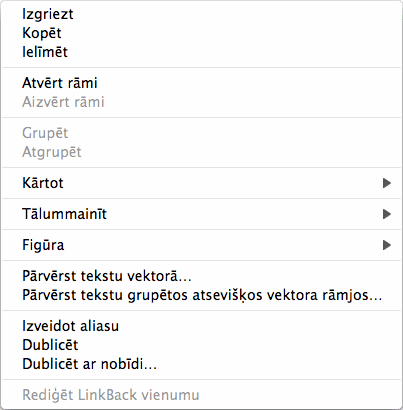
Task: Click the greyed Aizvērt rāmi item
Action: (x=201, y=102)
